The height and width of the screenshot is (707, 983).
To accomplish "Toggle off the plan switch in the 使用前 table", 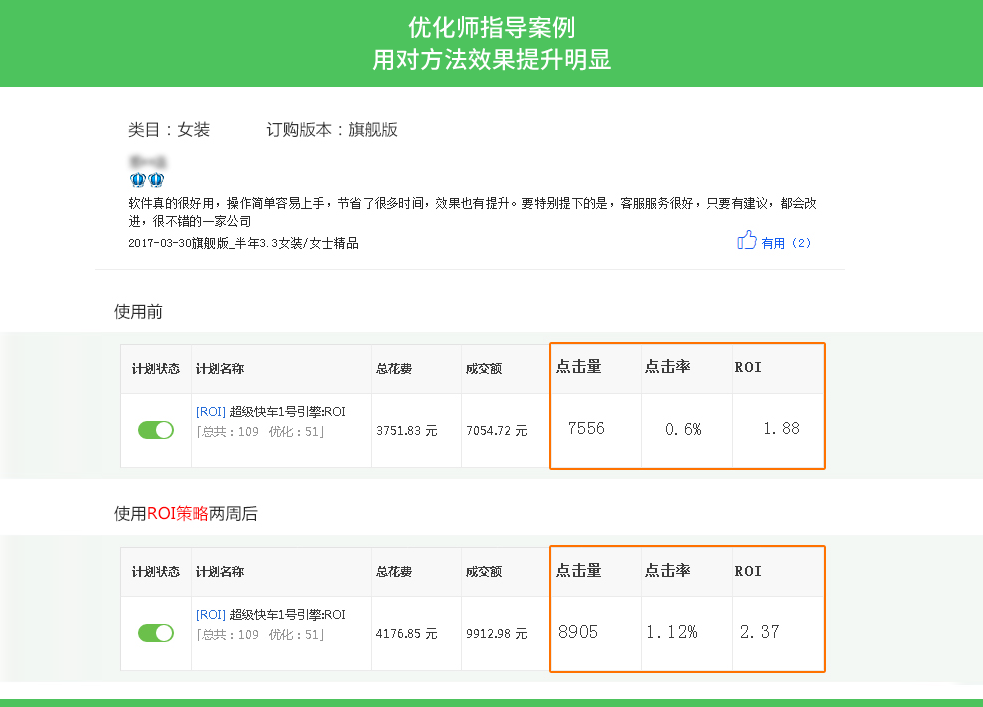I will 155,430.
